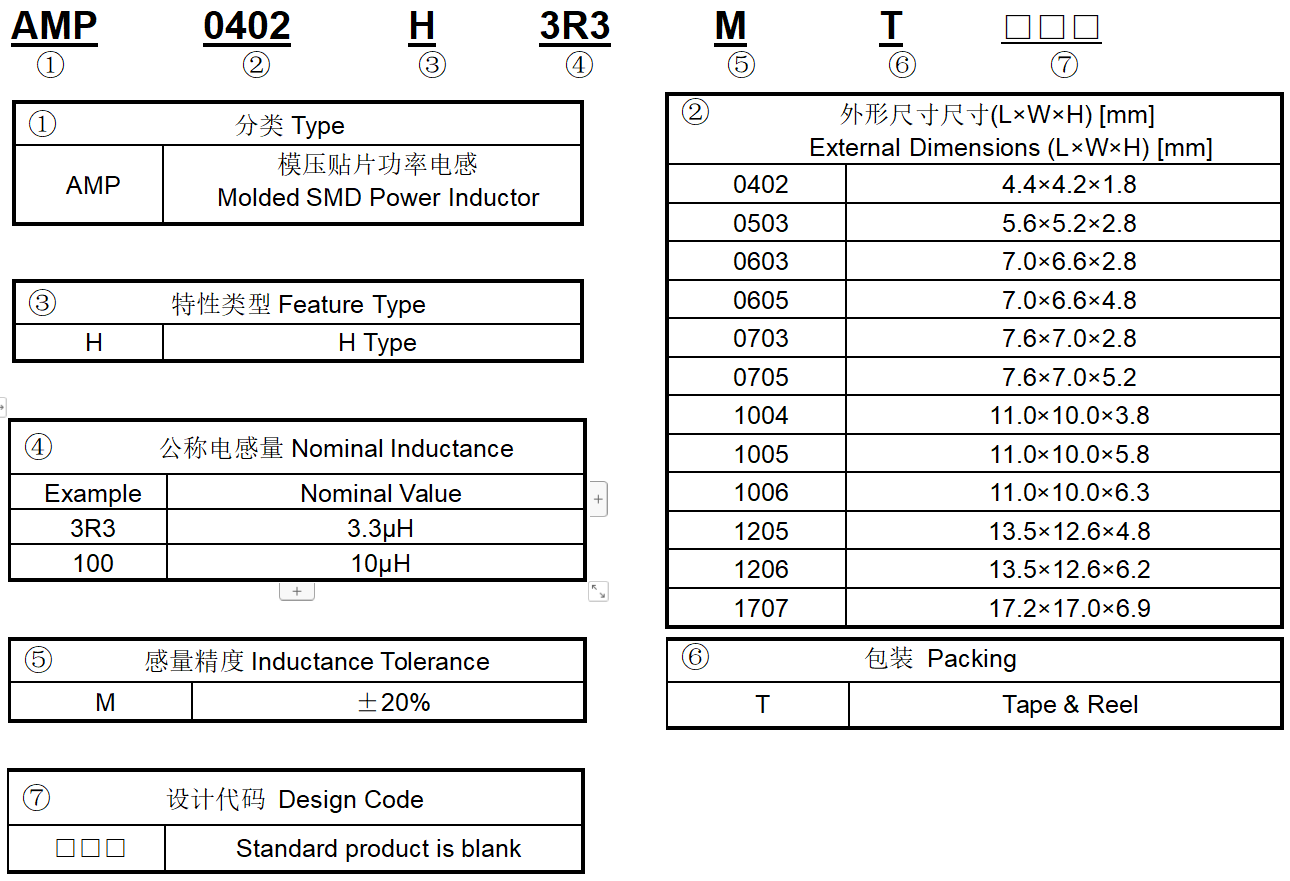Click the 'H Type' cell
Screen dimensions: 1290x881
click(x=373, y=343)
